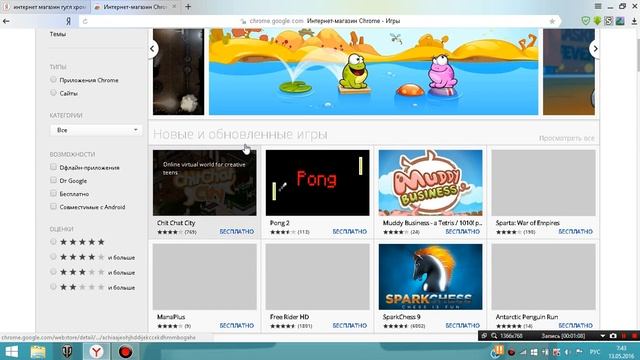Viewport: 640px width, 360px height.
Task: Take a screenshot with recorder camera icon
Action: pos(613,336)
